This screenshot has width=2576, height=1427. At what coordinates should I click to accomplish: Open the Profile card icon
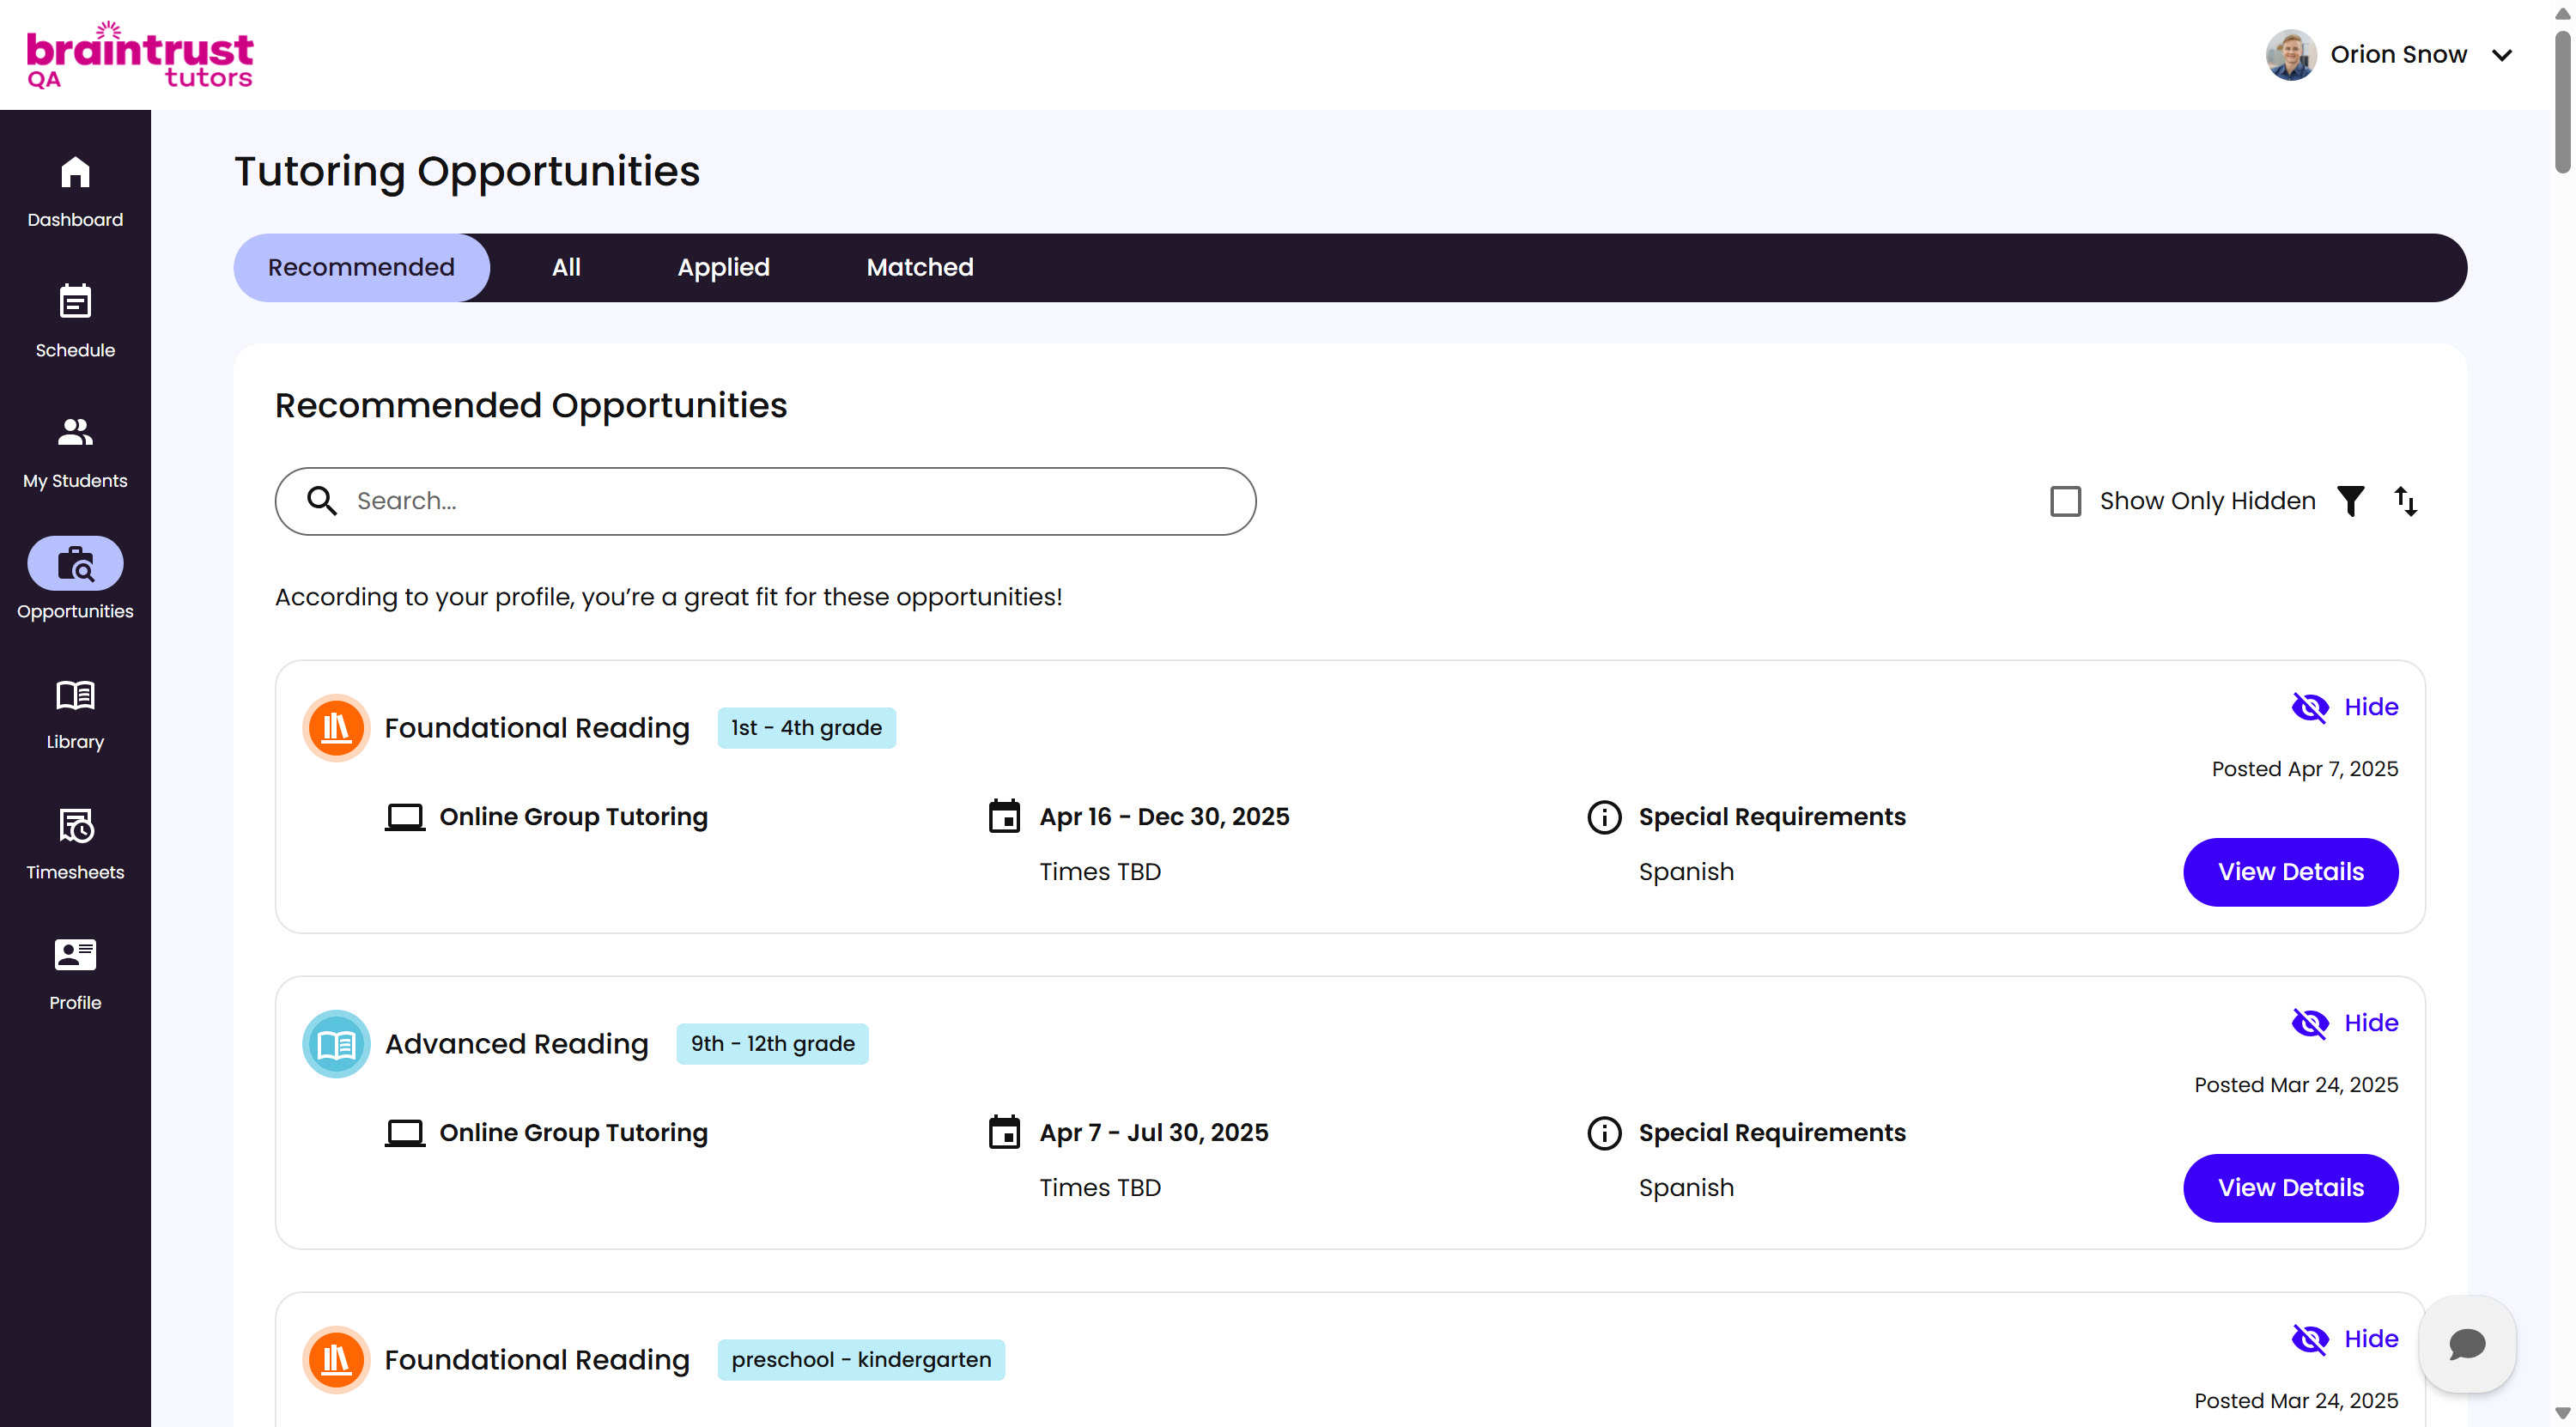coord(75,955)
